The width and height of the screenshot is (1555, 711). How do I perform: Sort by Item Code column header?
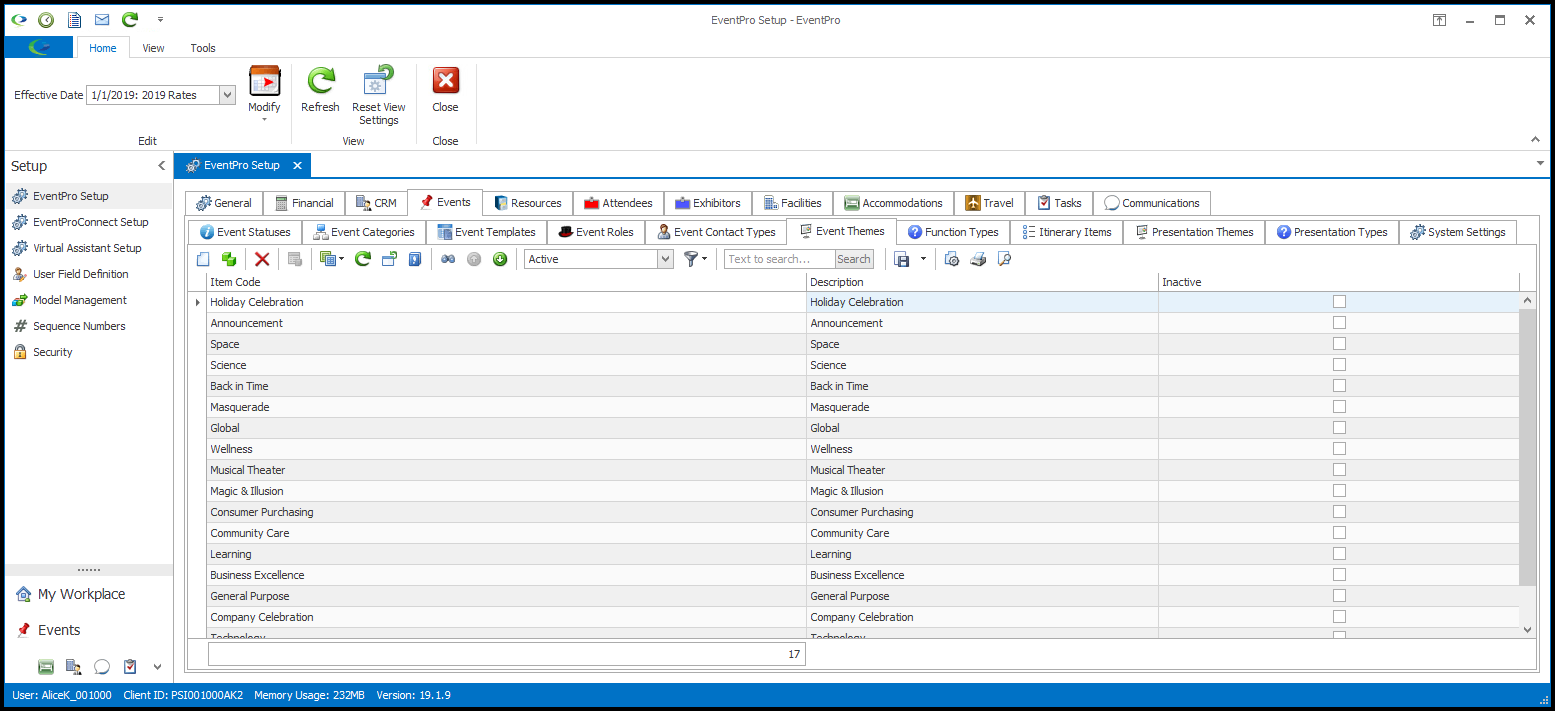506,282
